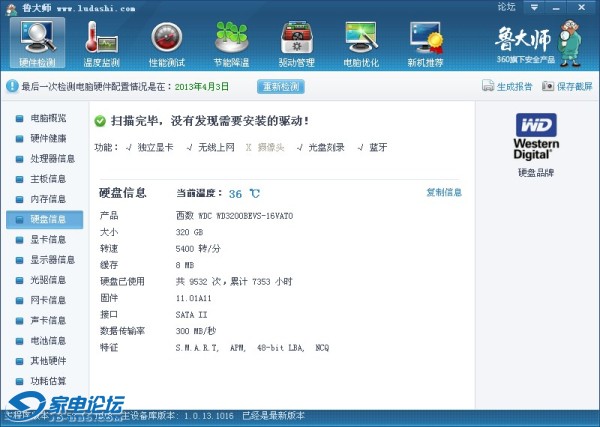Open the 性能测试 performance test
The width and height of the screenshot is (600, 427).
pyautogui.click(x=168, y=43)
